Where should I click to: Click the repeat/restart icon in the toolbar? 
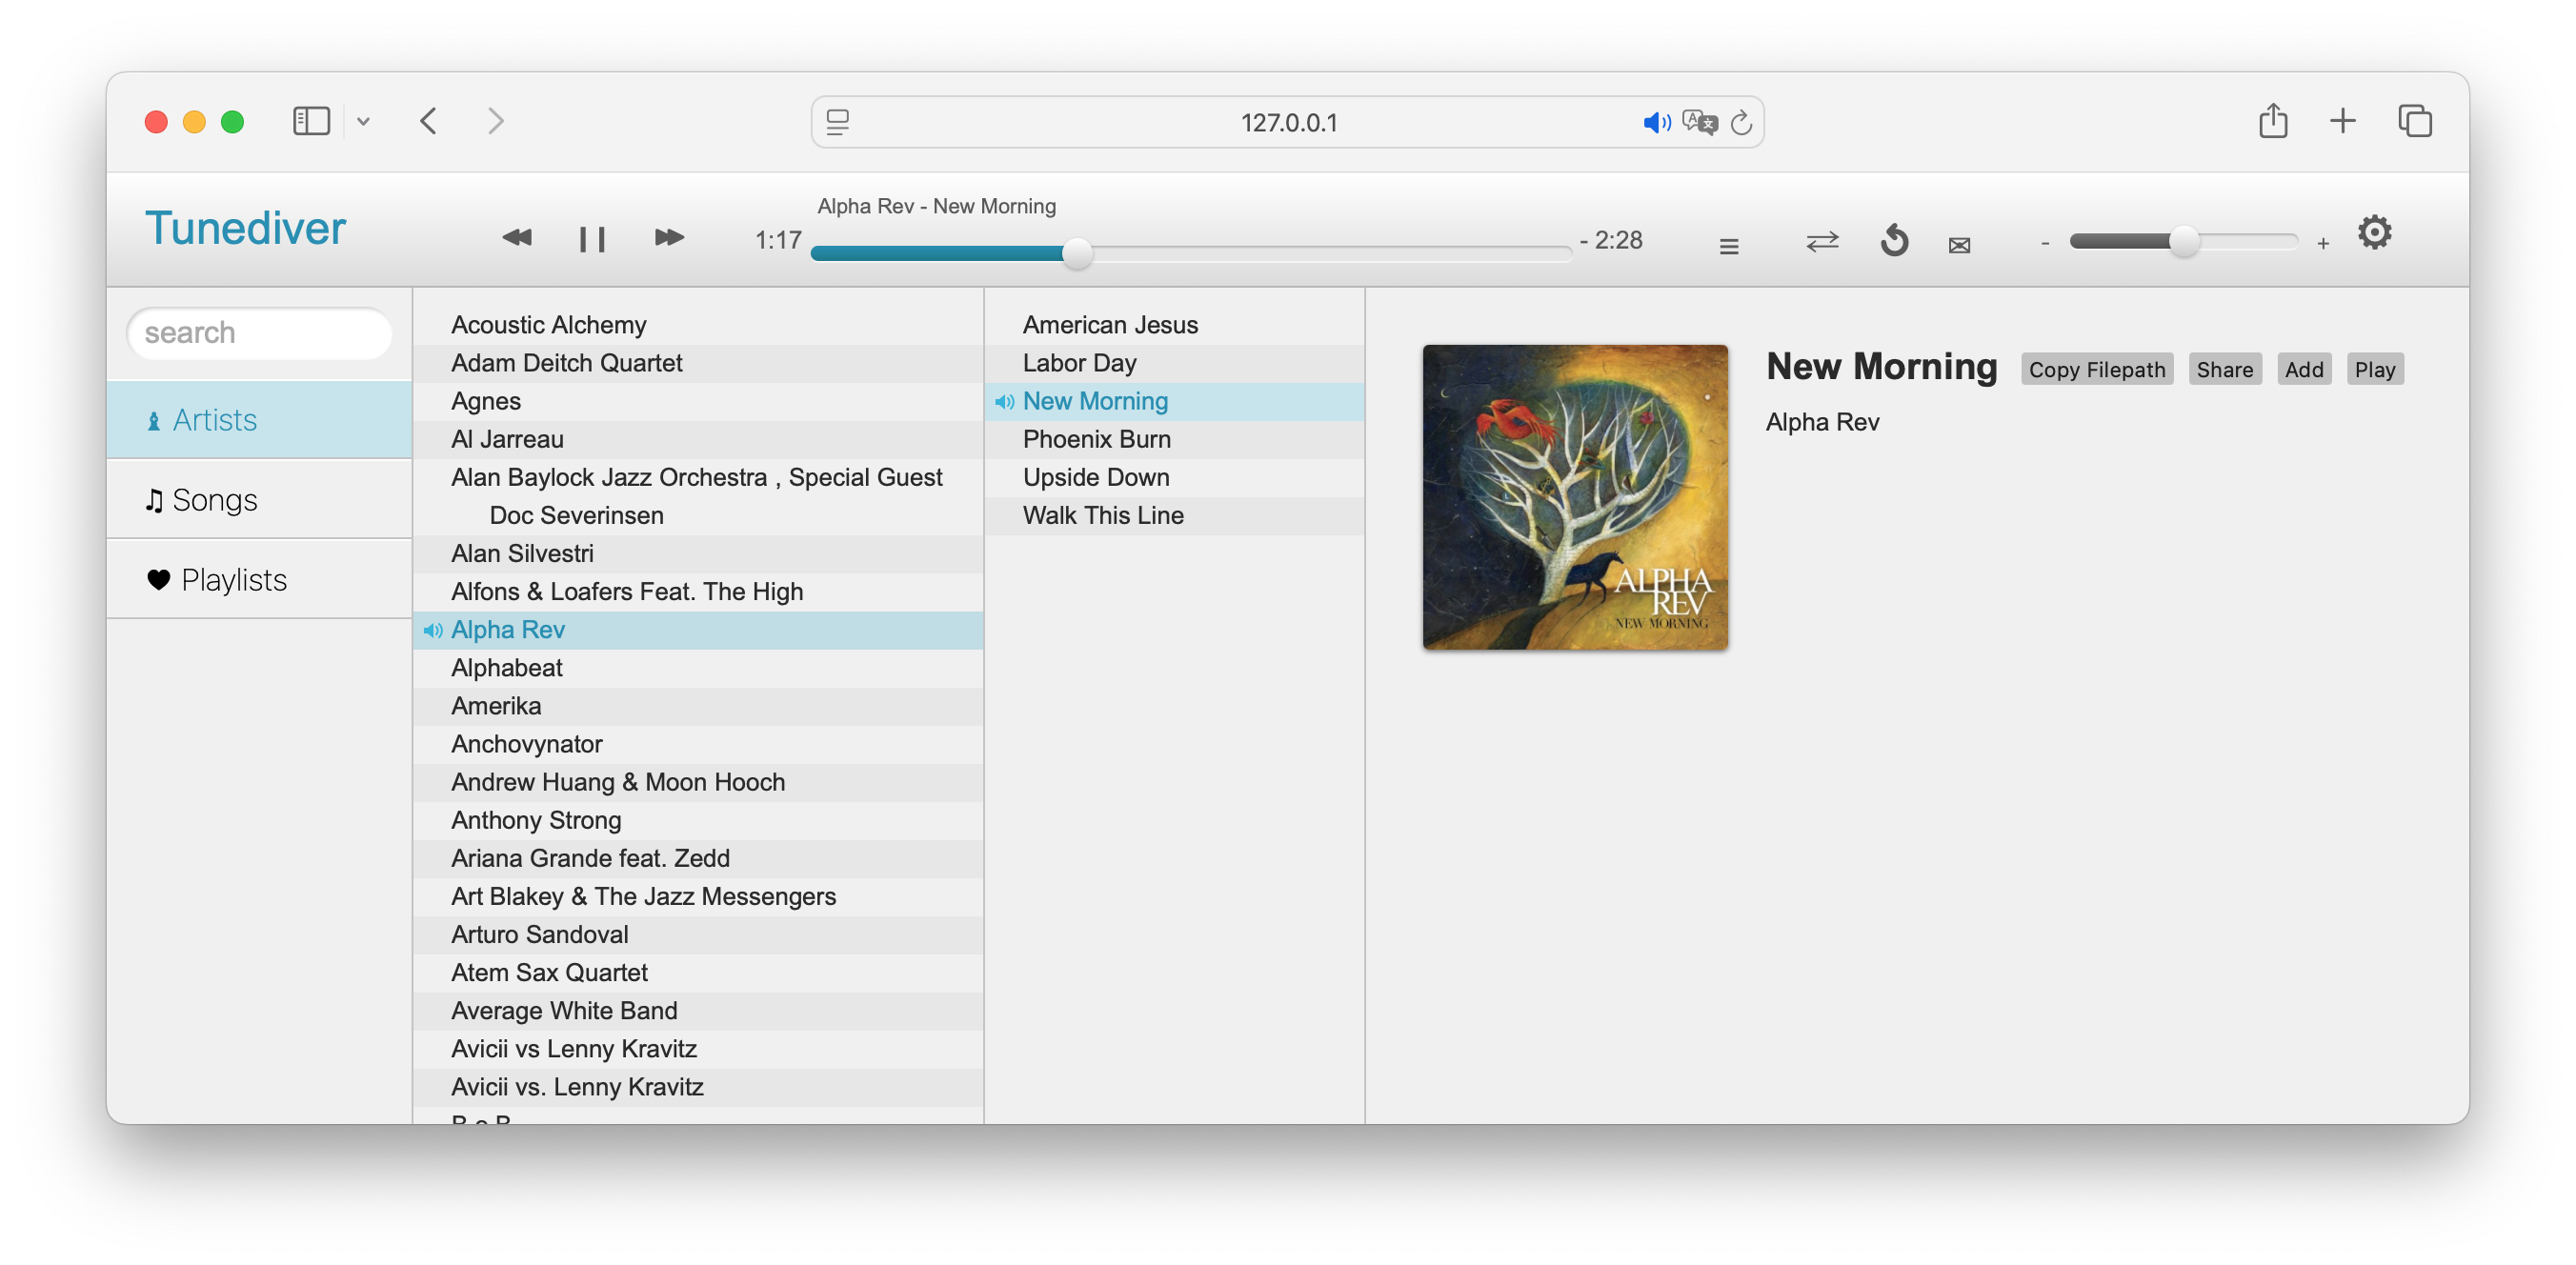click(x=1893, y=241)
